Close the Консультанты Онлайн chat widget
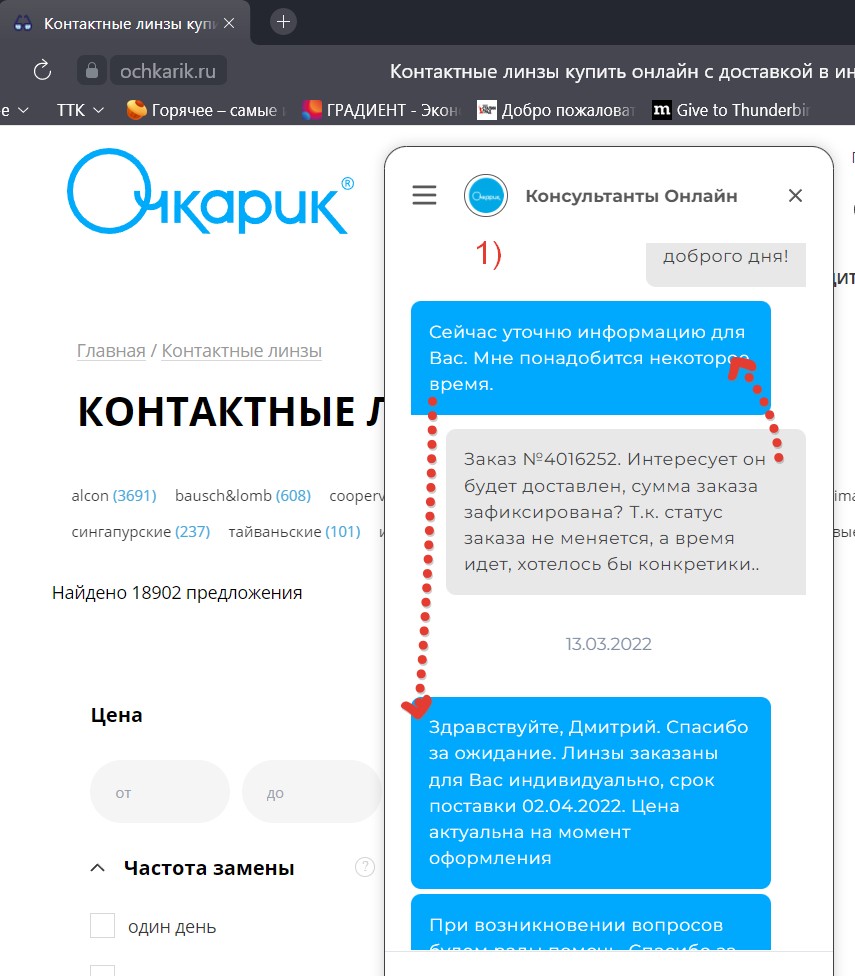Viewport: 855px width, 976px height. 795,195
